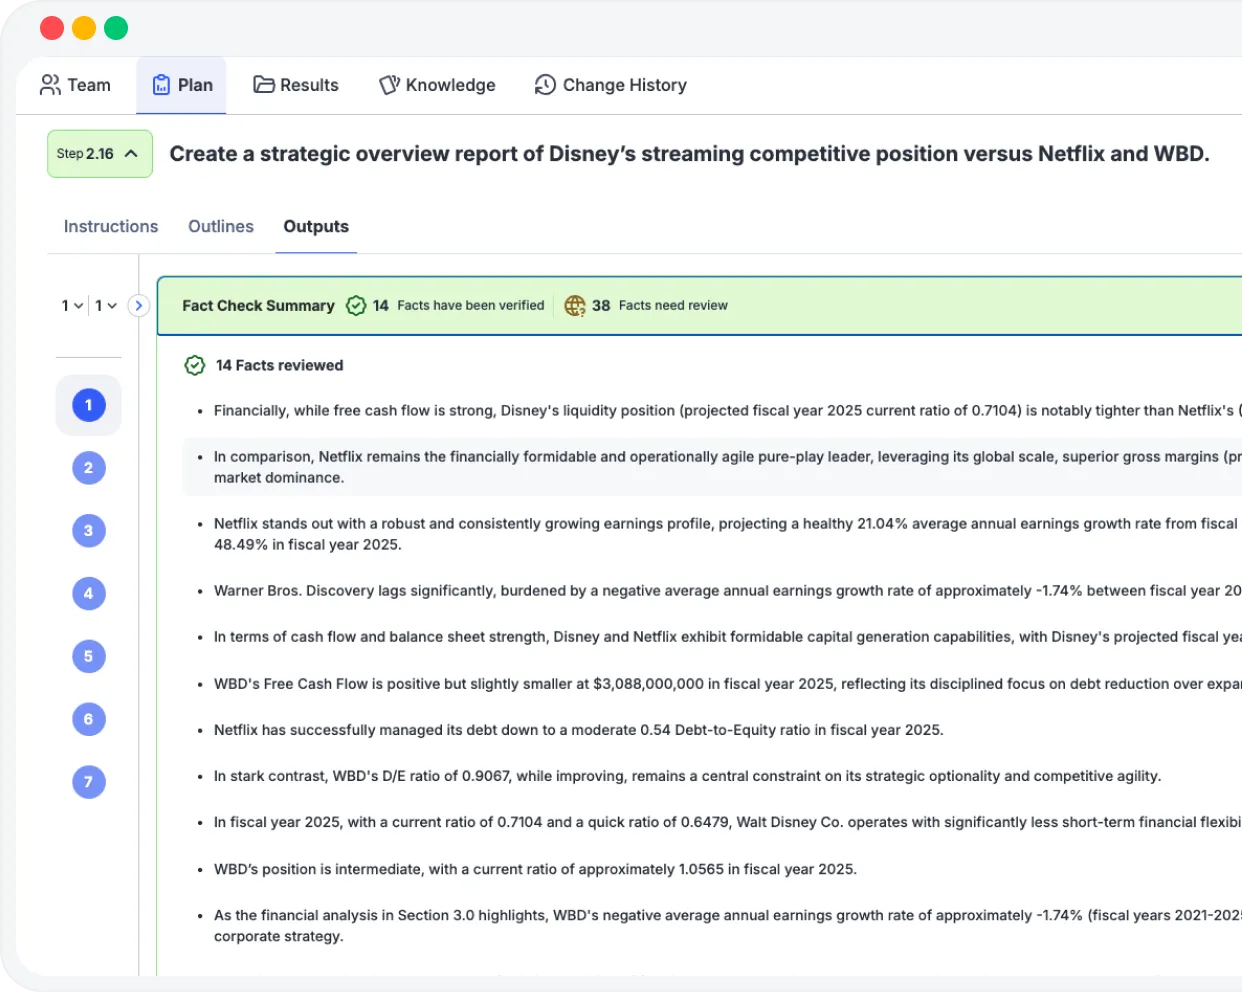Image resolution: width=1242 pixels, height=992 pixels.
Task: Switch to the Outlines tab
Action: click(221, 227)
